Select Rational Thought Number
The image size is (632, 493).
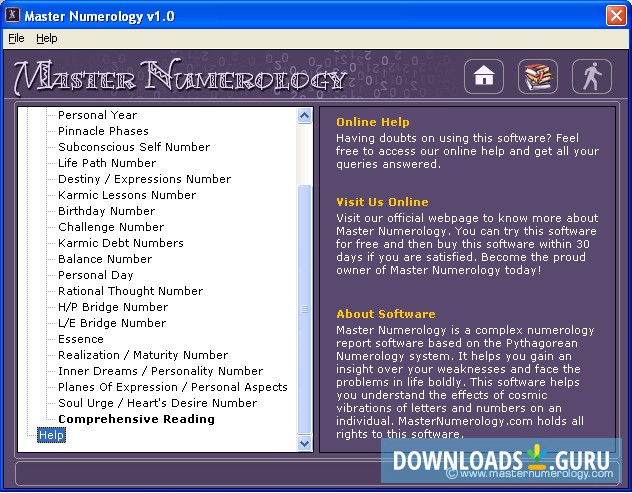[130, 291]
